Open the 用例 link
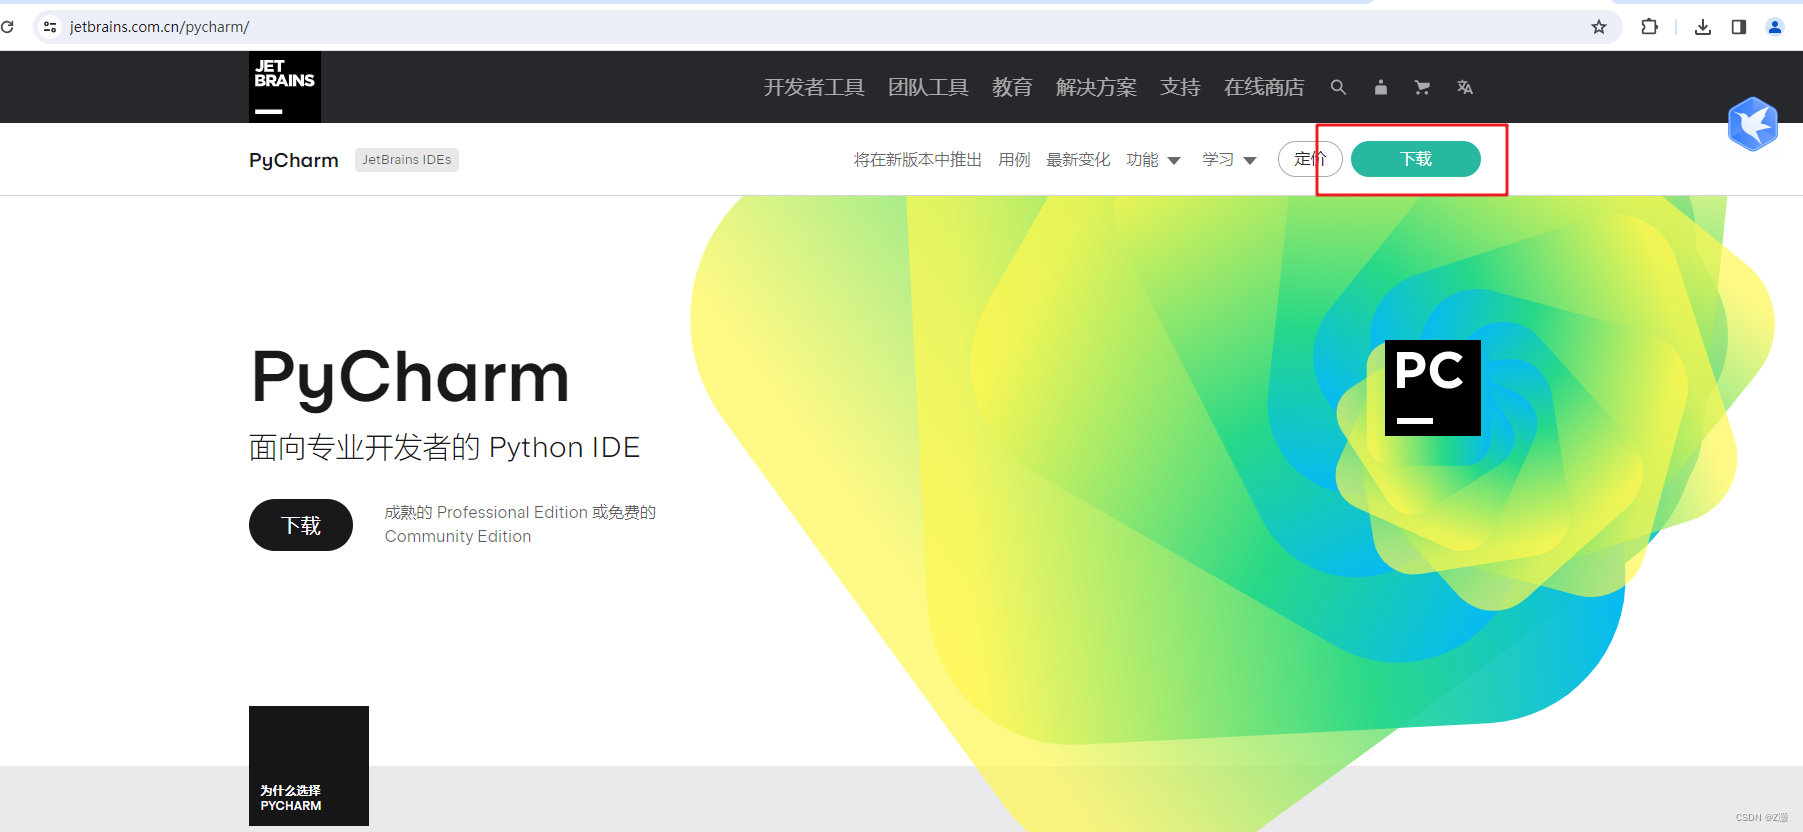 pos(1014,160)
